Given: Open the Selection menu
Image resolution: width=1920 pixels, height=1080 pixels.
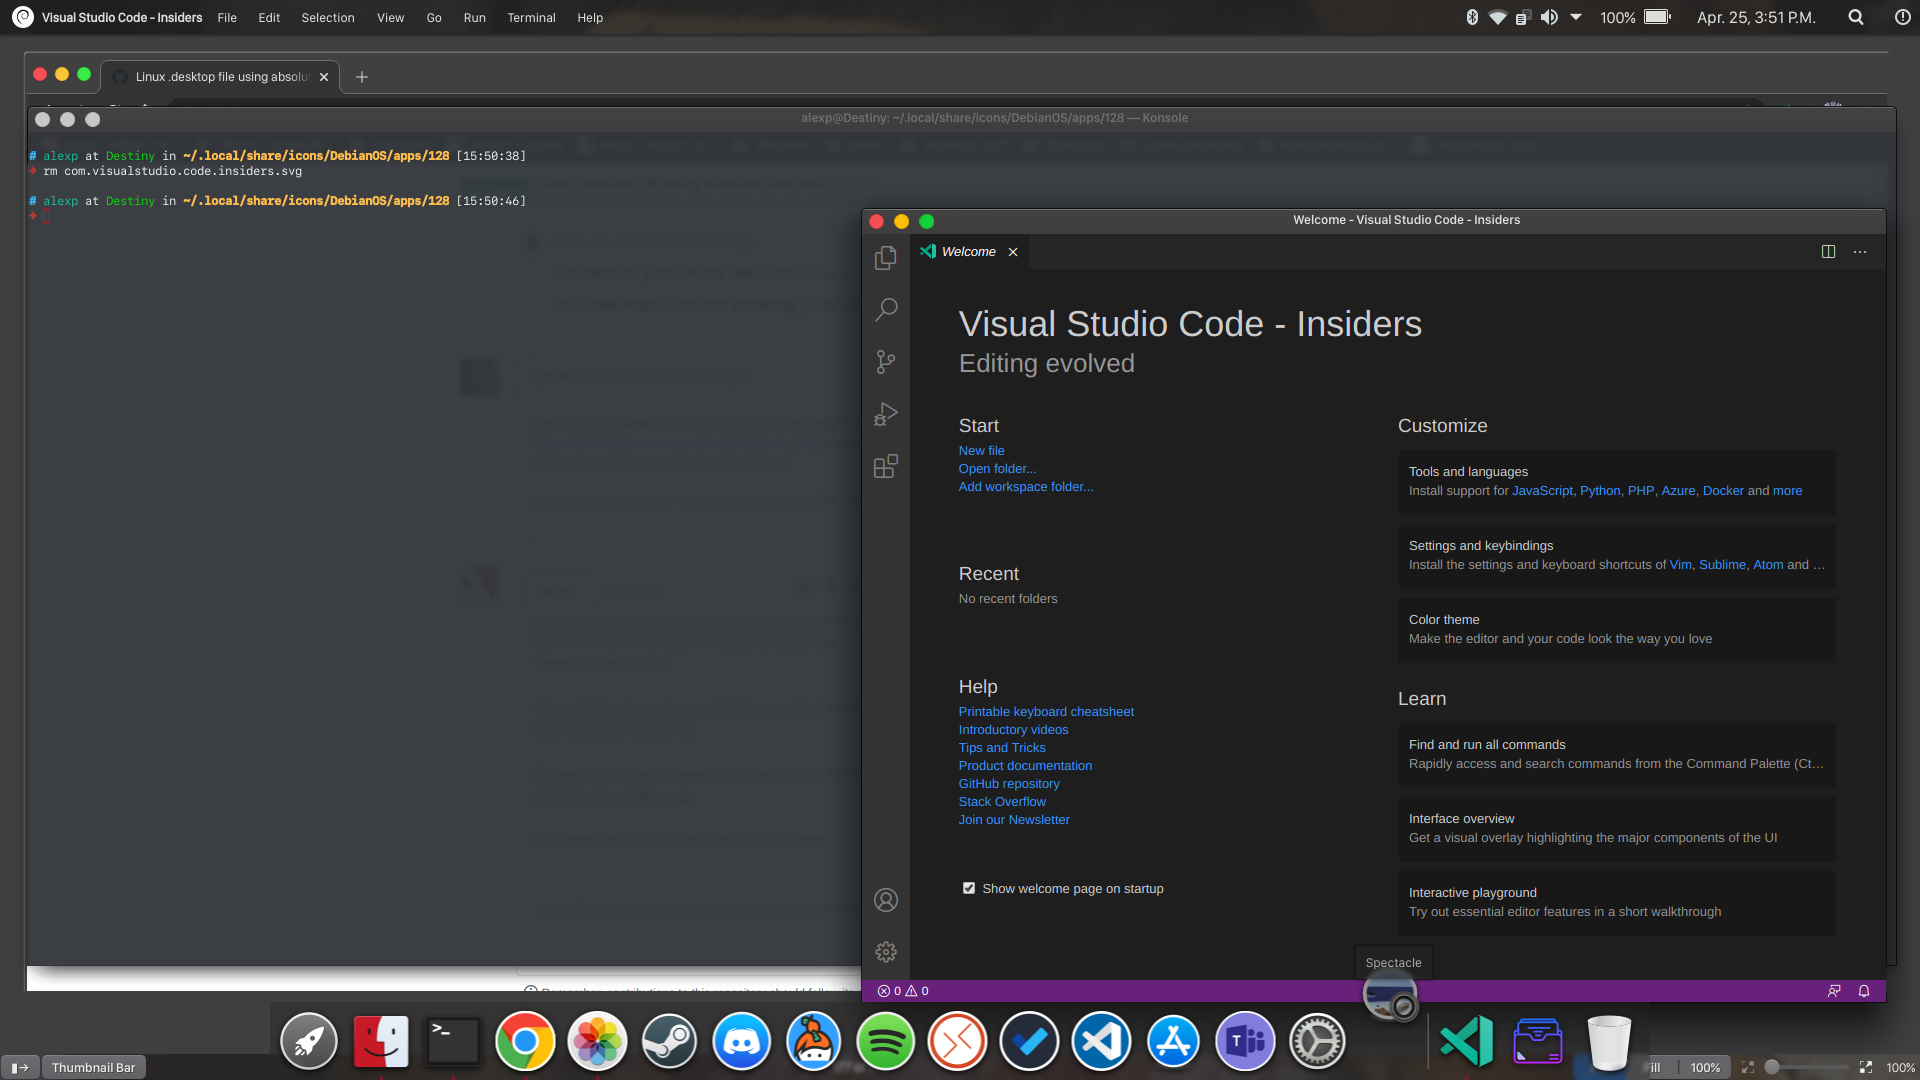Looking at the screenshot, I should [328, 17].
